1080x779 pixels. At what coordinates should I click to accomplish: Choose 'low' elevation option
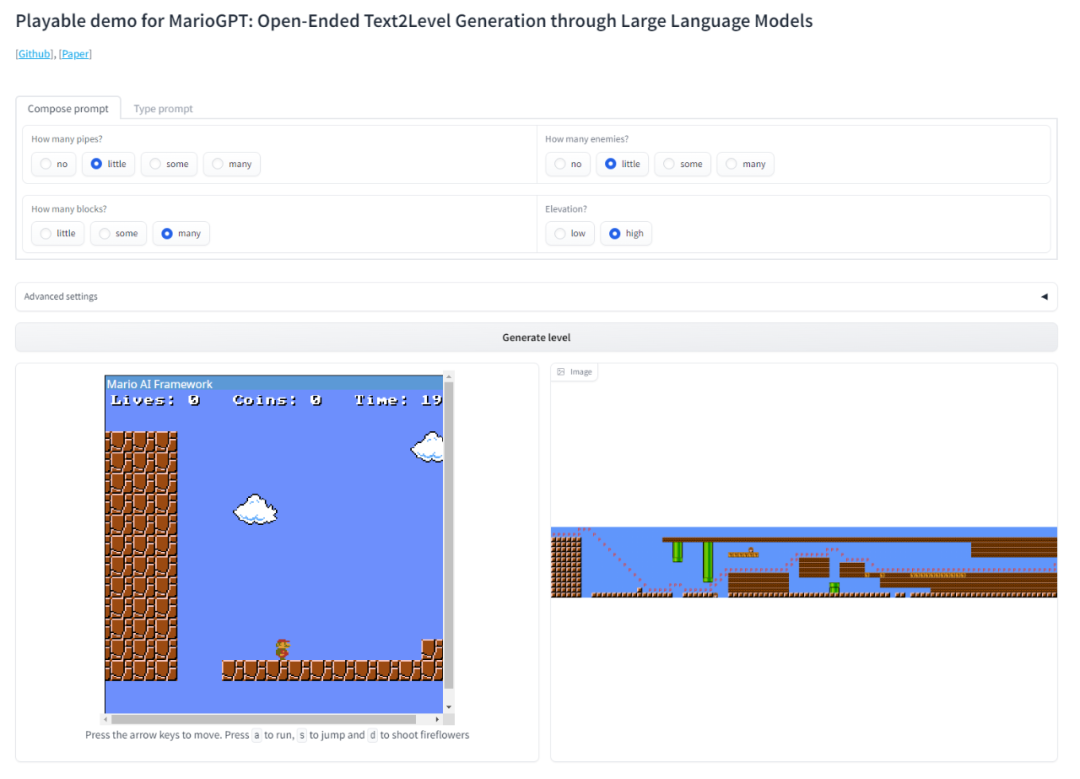(570, 233)
